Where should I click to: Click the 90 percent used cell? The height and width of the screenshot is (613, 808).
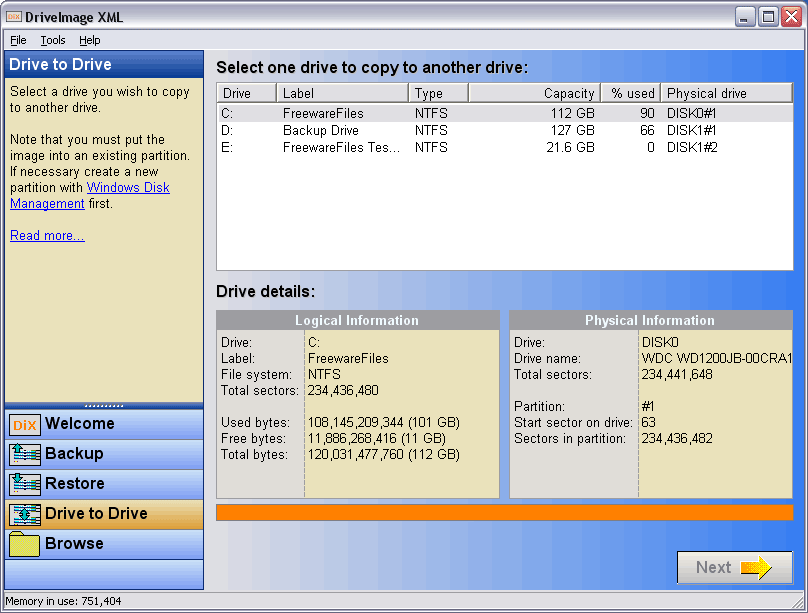coord(647,113)
